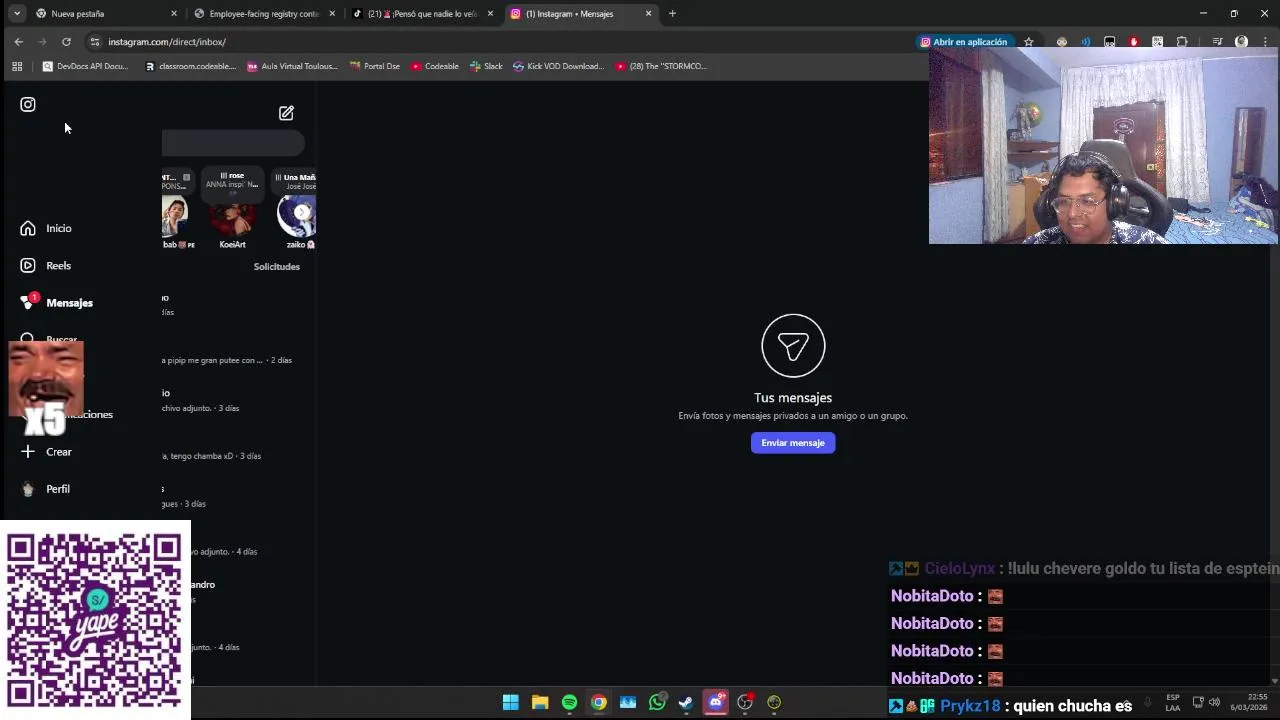This screenshot has height=720, width=1280.
Task: Open the new message compose icon
Action: point(286,113)
